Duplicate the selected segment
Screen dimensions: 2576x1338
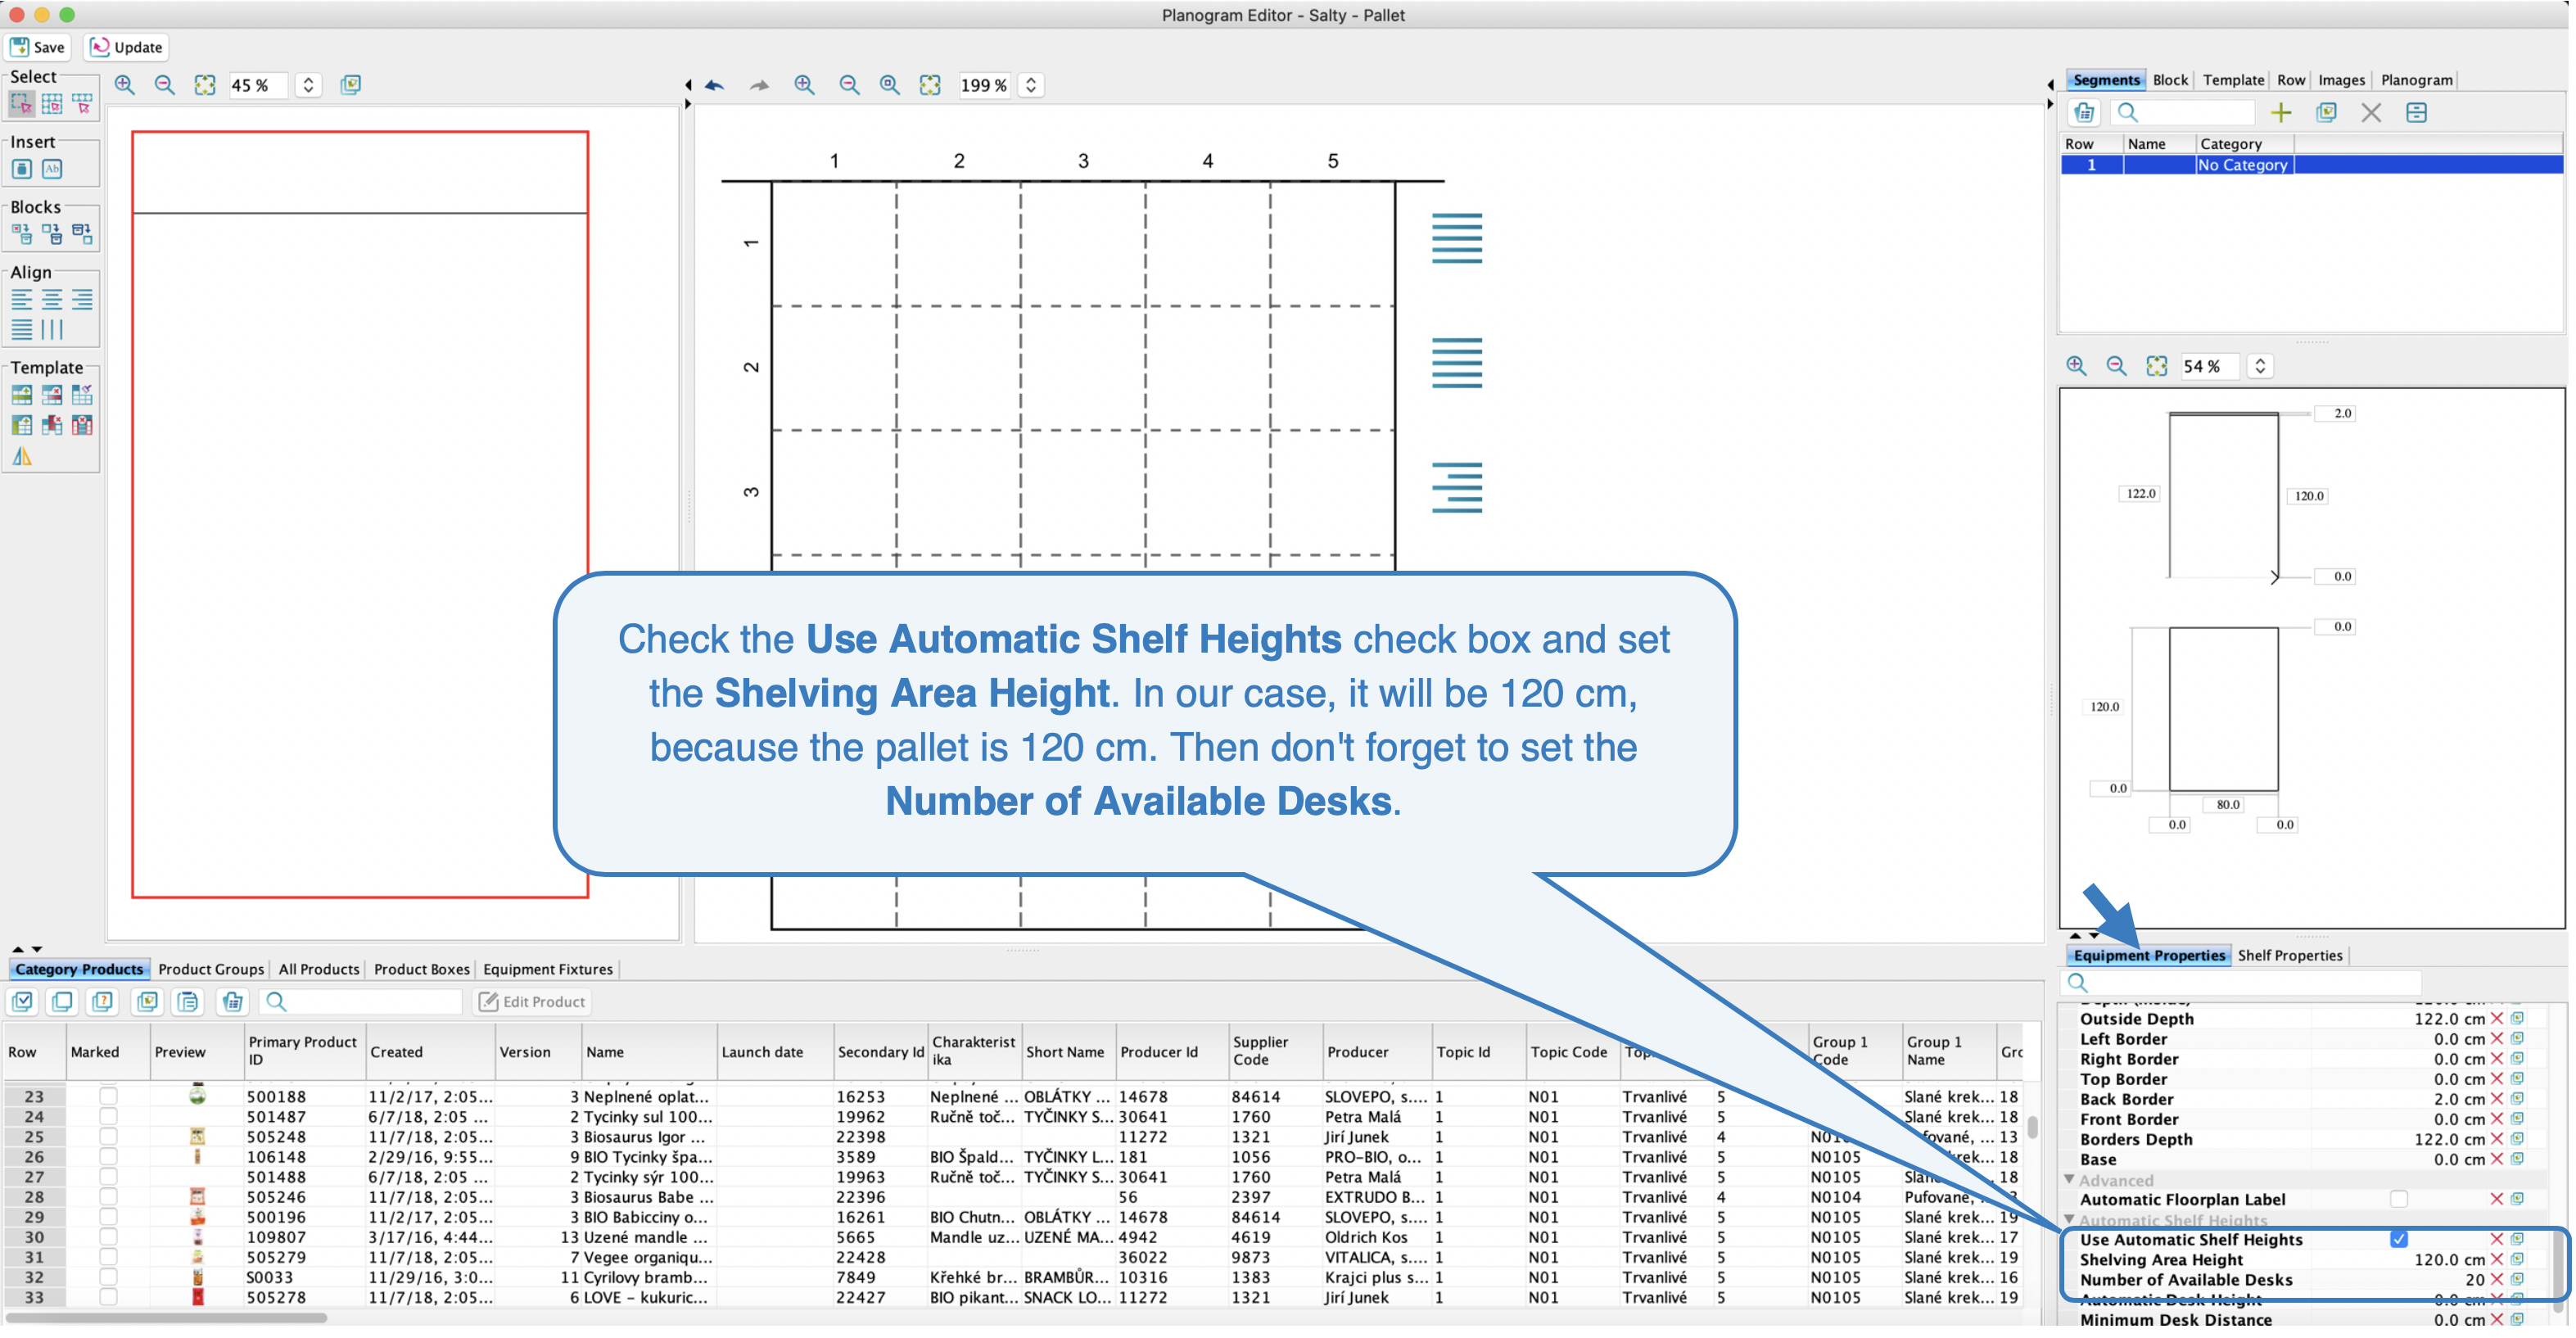click(x=2326, y=112)
